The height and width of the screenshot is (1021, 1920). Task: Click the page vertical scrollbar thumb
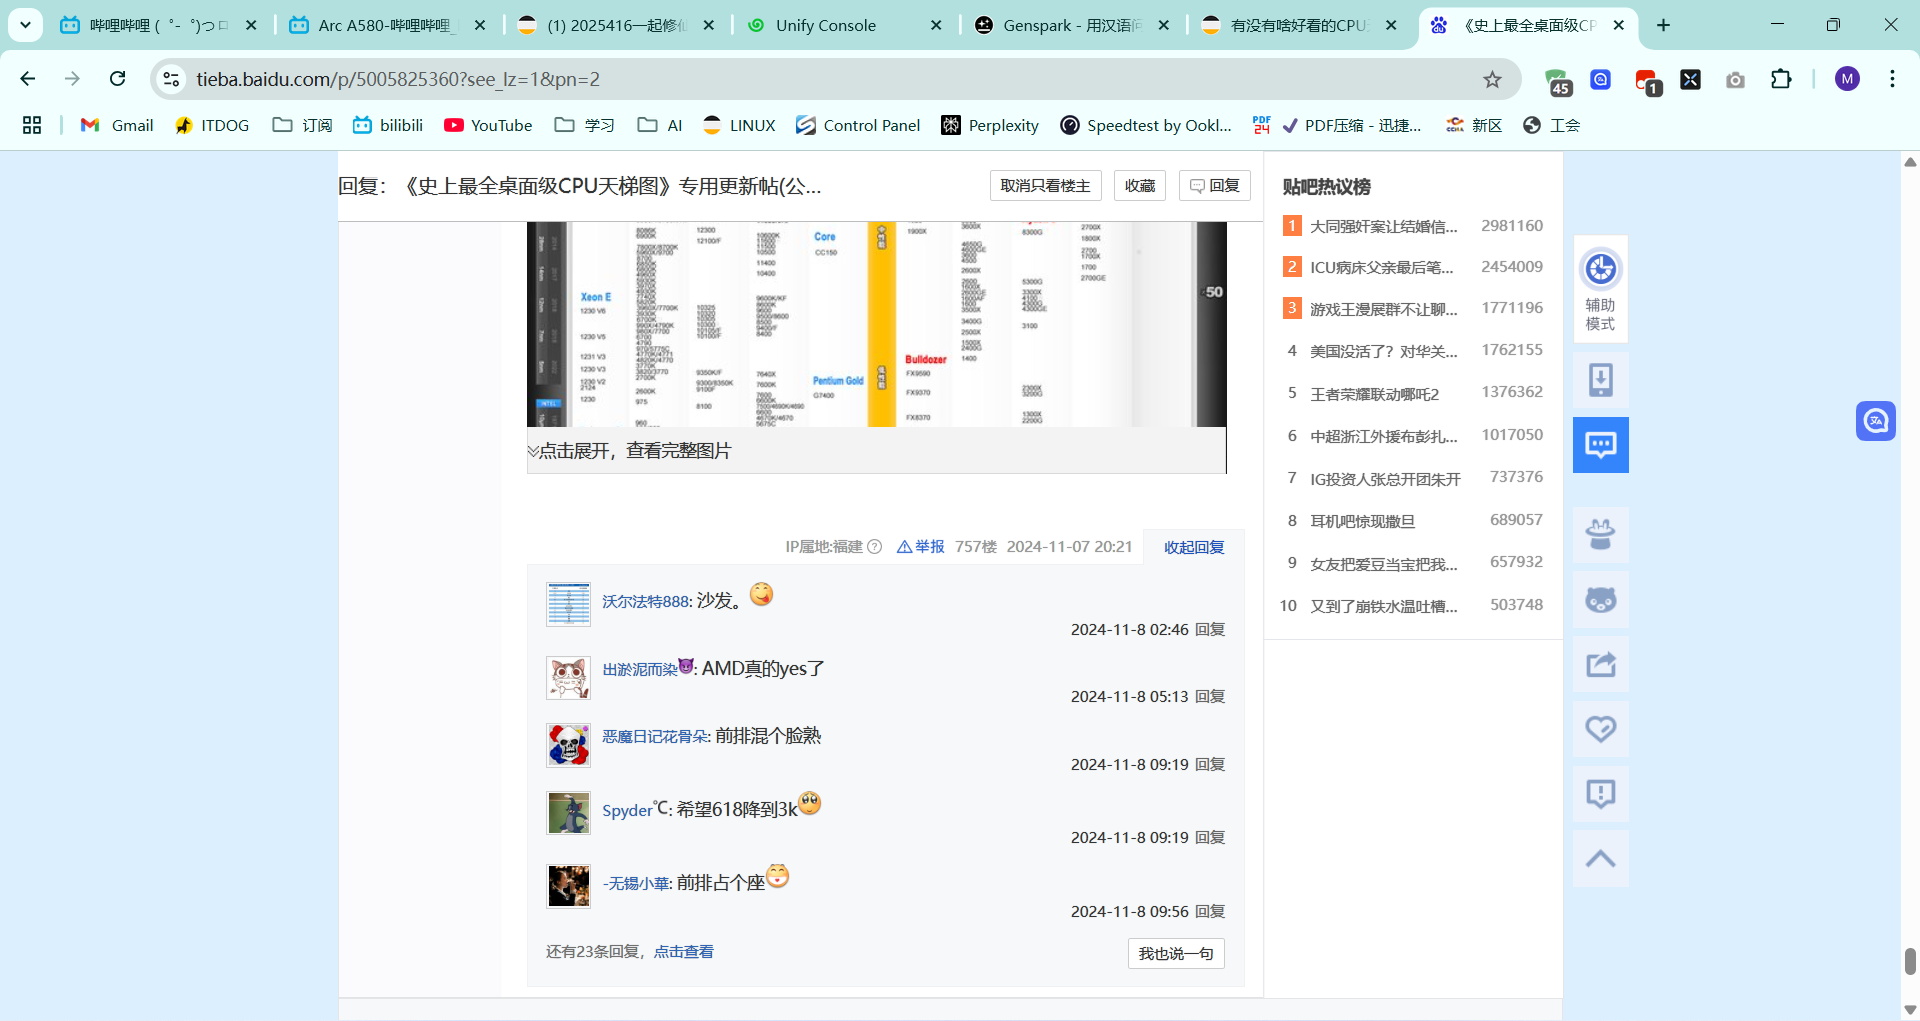1910,961
